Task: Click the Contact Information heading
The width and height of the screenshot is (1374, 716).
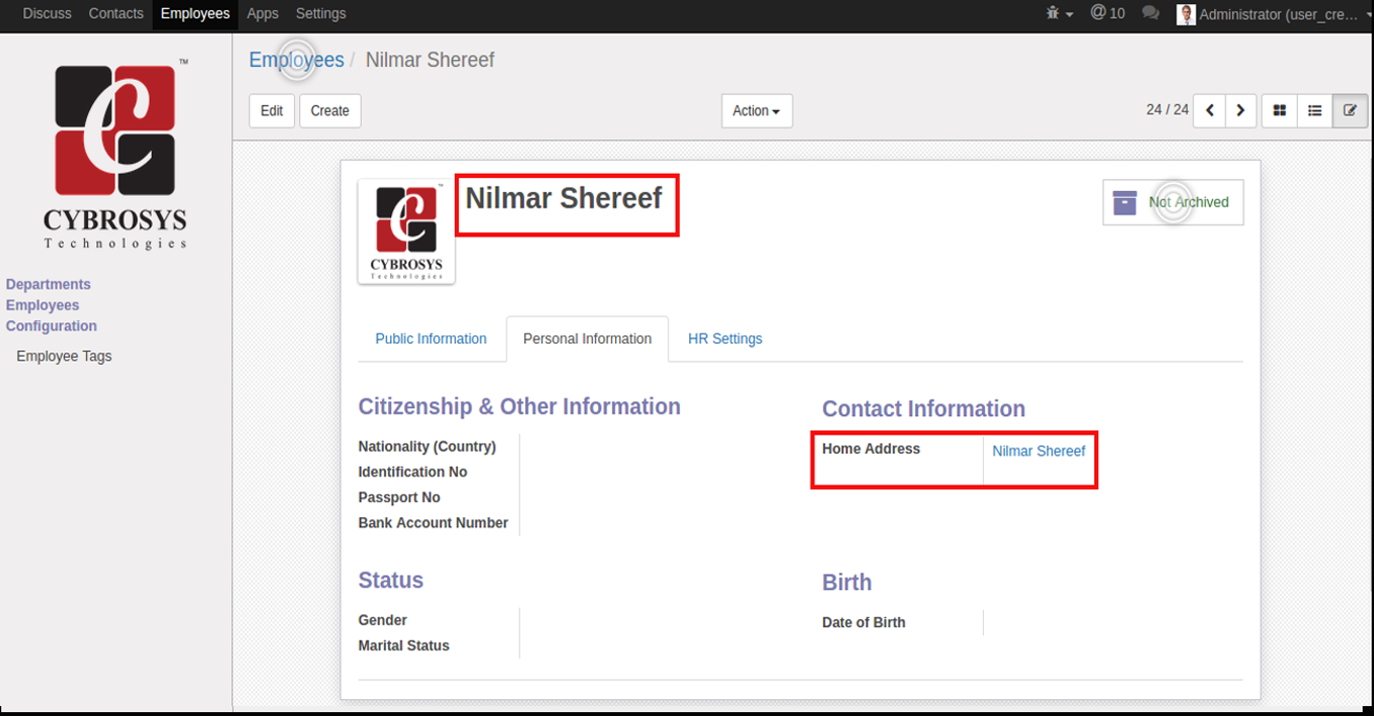Action: click(924, 409)
